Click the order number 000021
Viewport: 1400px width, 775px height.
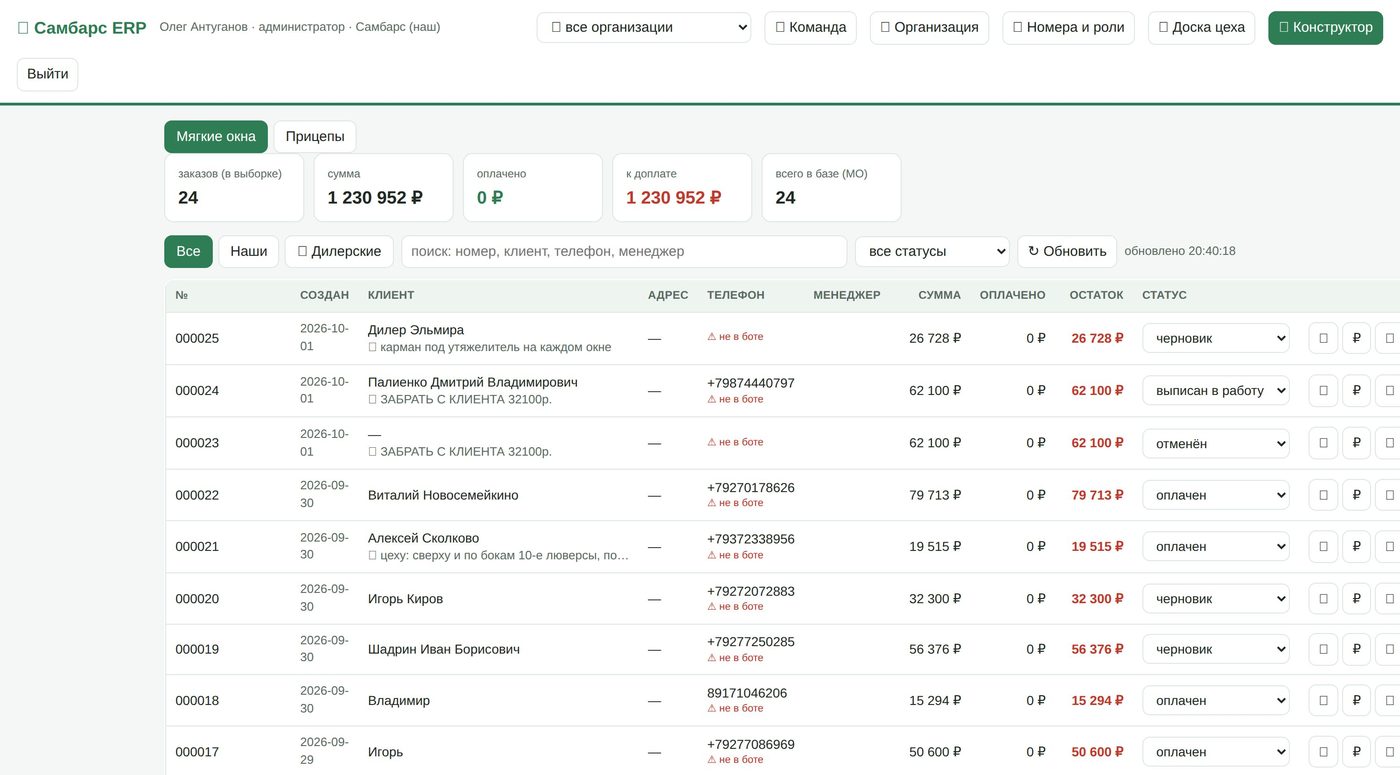coord(197,546)
